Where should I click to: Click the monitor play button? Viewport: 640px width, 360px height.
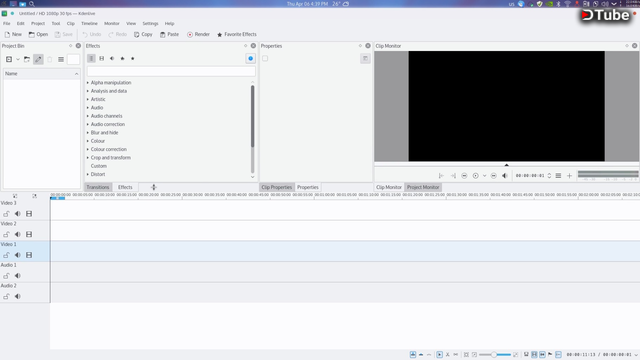(x=476, y=176)
